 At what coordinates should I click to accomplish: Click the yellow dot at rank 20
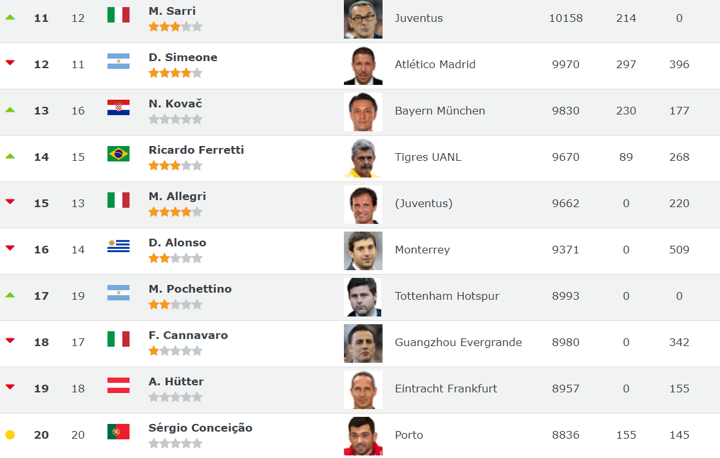tap(10, 434)
